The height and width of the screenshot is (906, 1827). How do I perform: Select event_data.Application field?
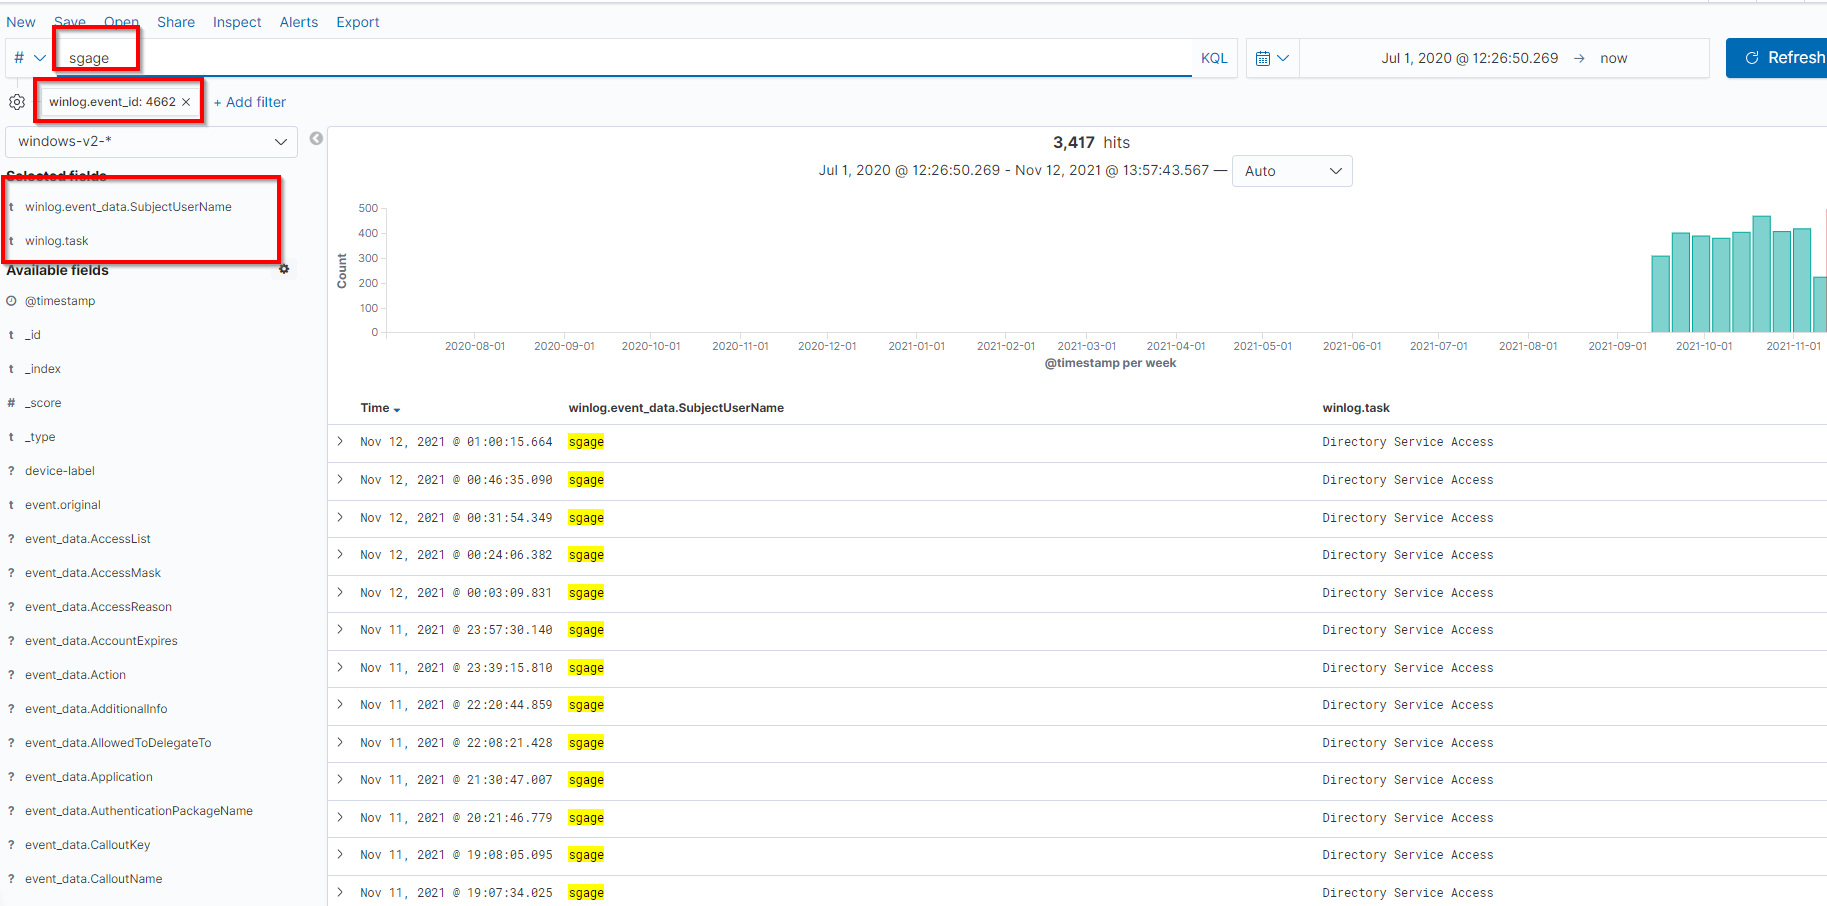pyautogui.click(x=89, y=777)
